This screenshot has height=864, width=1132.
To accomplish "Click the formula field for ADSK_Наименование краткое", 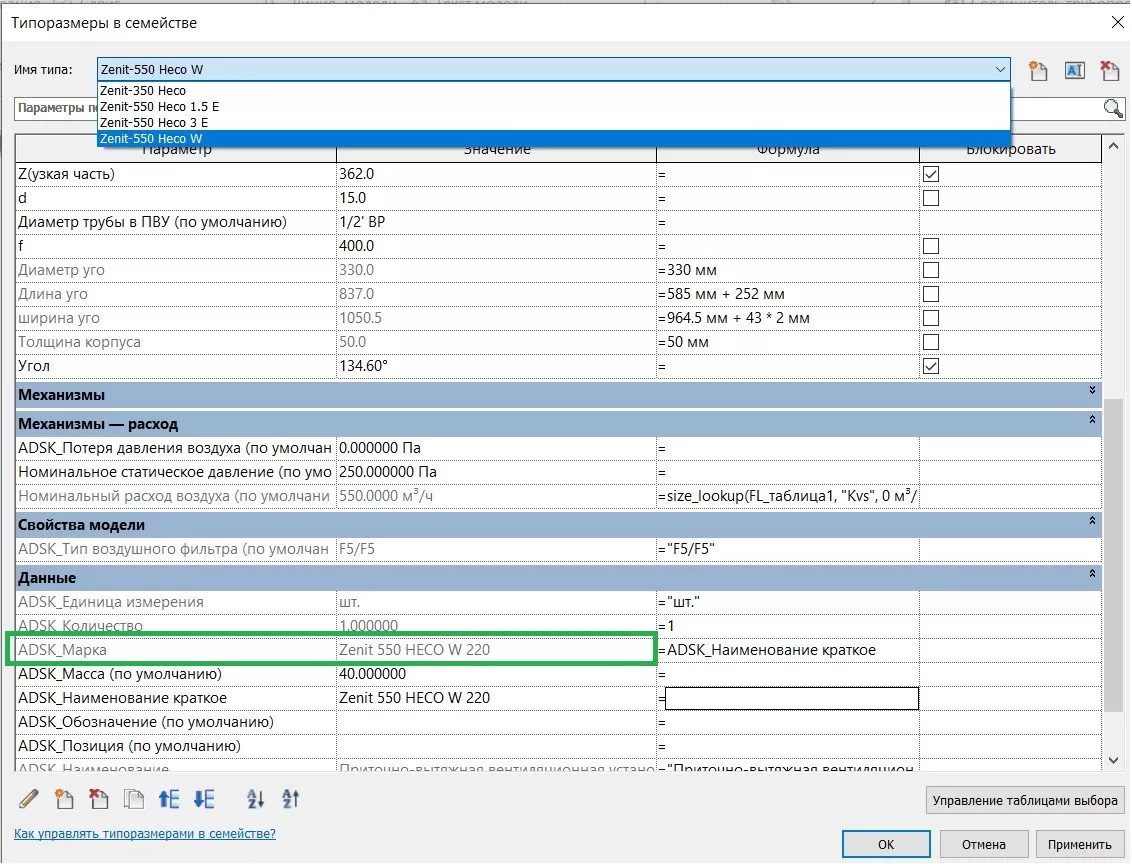I will (791, 698).
